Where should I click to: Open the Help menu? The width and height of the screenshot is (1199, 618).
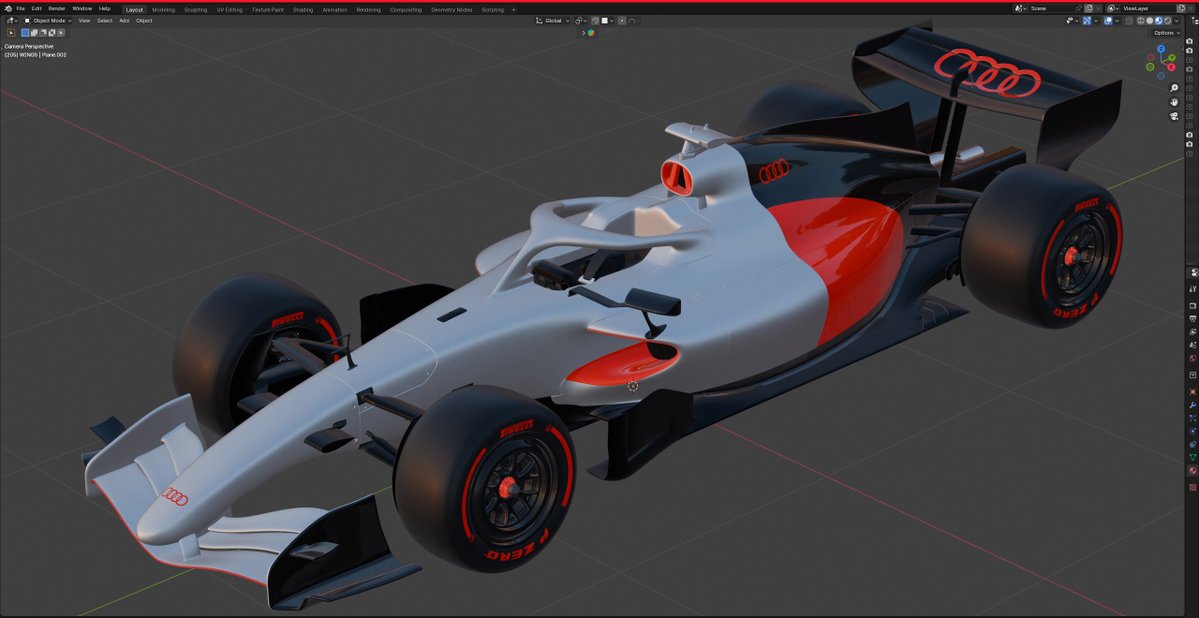105,8
